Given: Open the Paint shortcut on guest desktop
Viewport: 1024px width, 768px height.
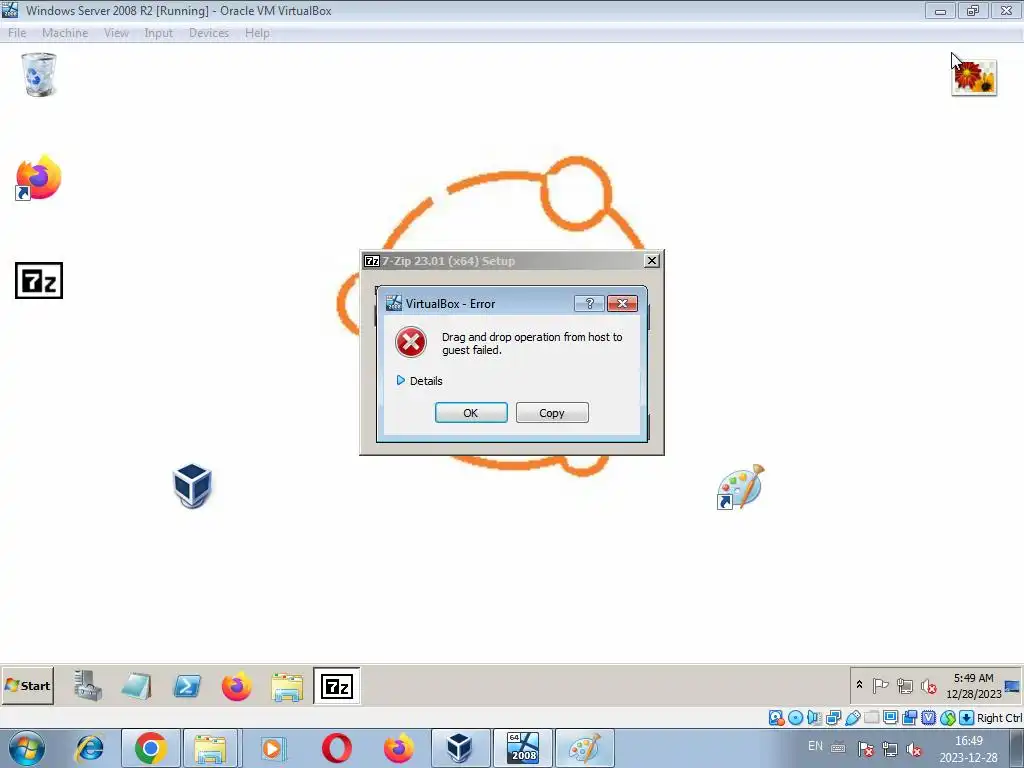Looking at the screenshot, I should point(741,487).
